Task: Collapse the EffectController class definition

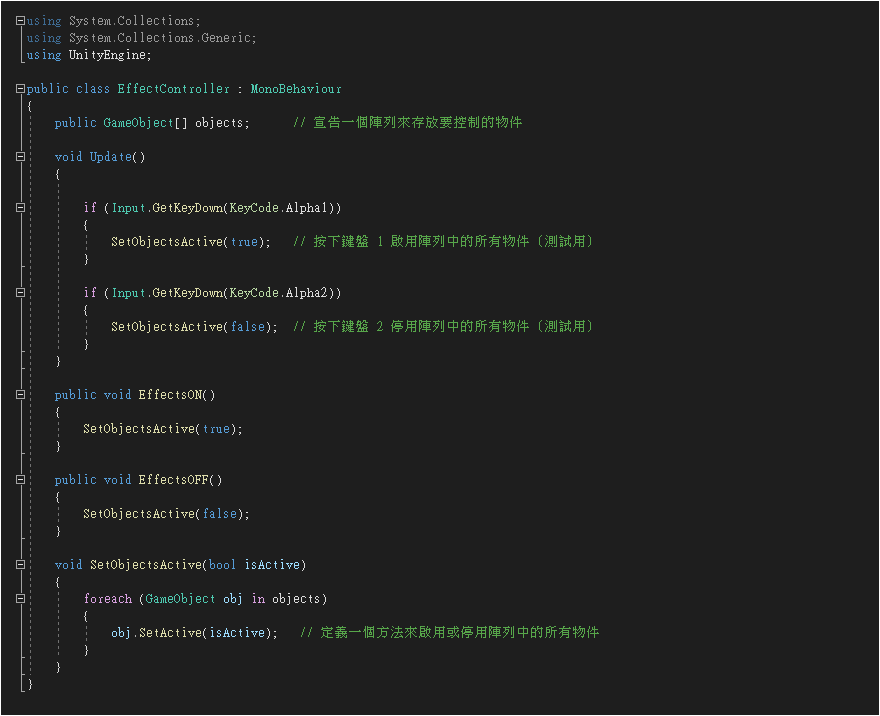Action: click(21, 89)
